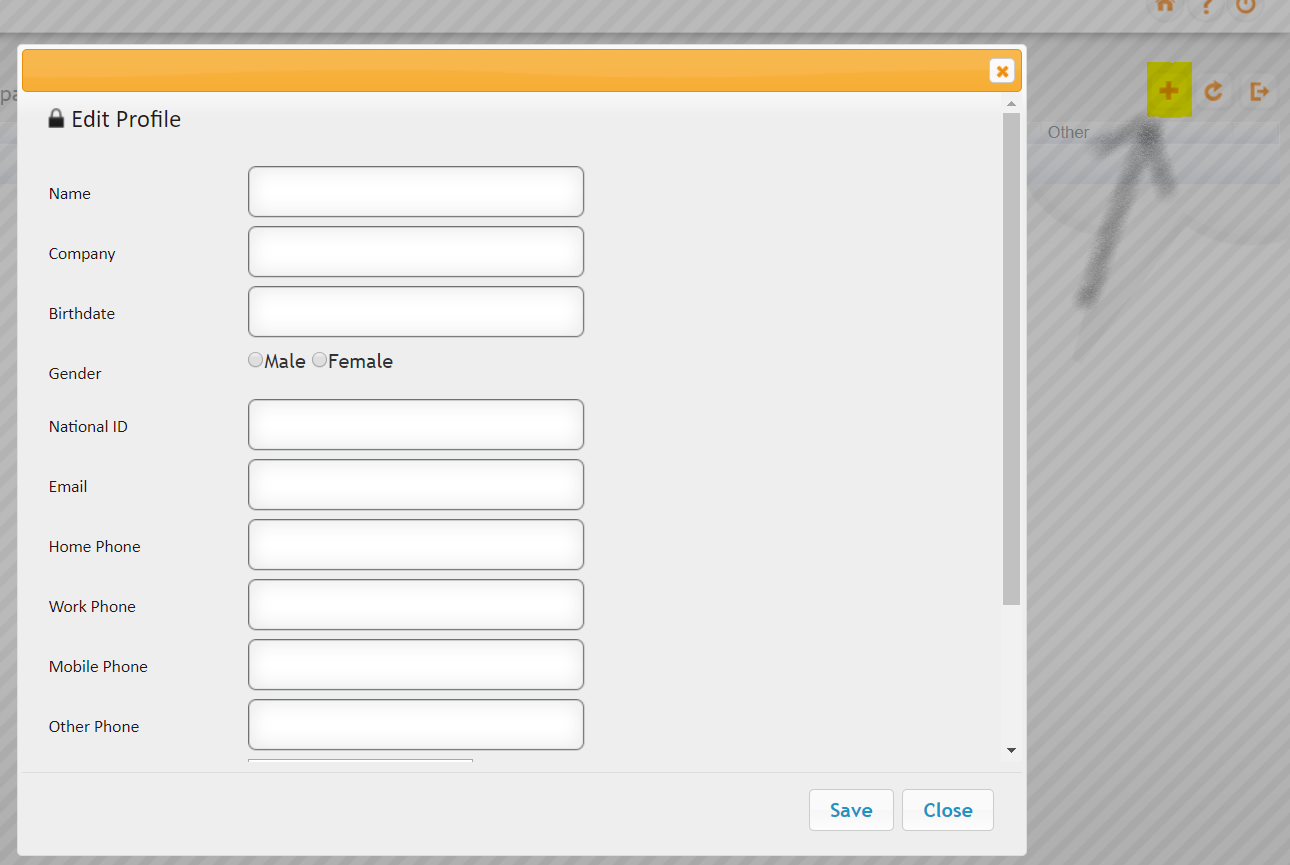The image size is (1290, 865).
Task: Click the Company input field
Action: (x=416, y=251)
